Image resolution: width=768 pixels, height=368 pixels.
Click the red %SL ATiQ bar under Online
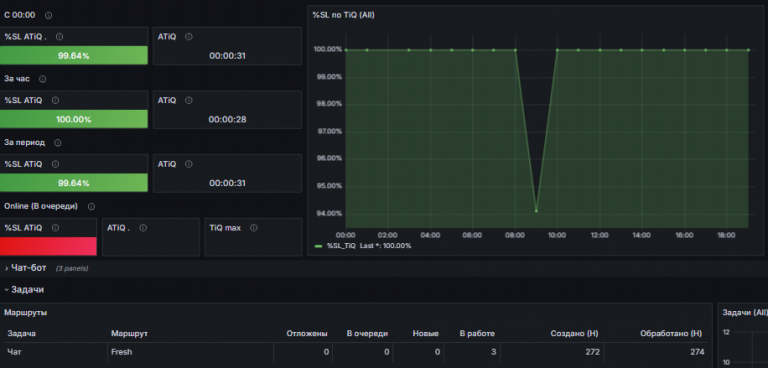[x=48, y=246]
